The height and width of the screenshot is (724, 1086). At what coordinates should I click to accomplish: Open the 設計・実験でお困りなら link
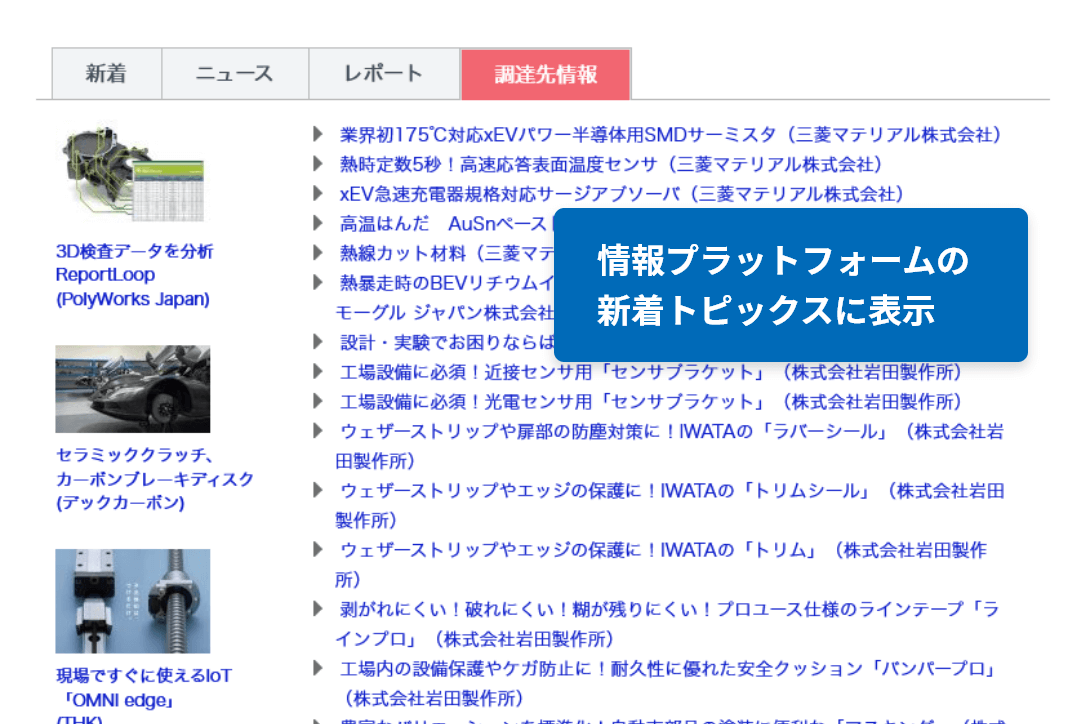coord(446,342)
